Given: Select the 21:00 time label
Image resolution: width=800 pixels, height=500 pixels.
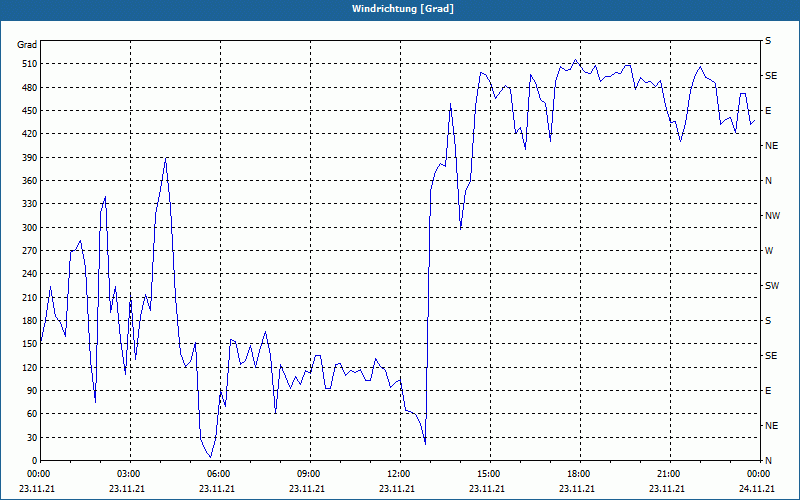Looking at the screenshot, I should 666,474.
